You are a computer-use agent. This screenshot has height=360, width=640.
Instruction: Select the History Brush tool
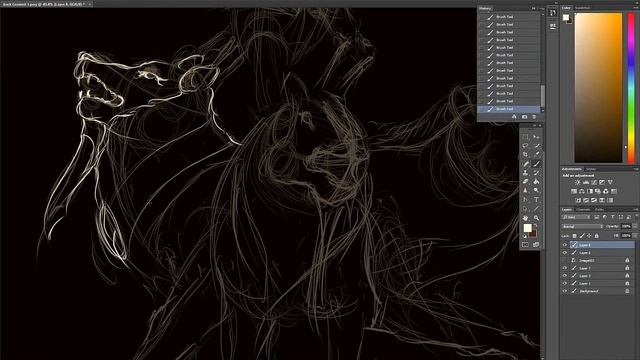[536, 173]
